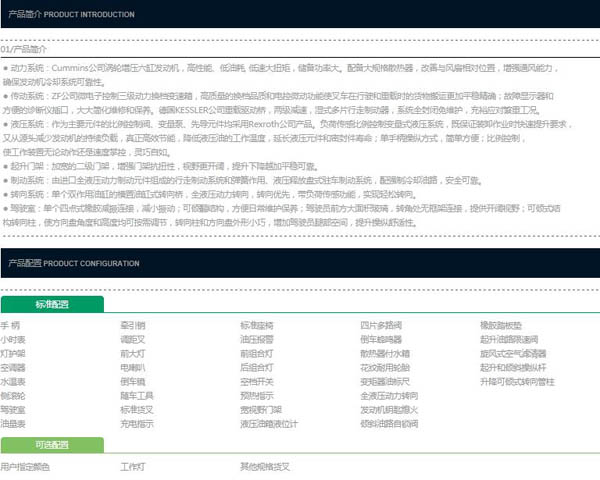The image size is (600, 480).
Task: Click the 空调器 list entry
Action: (x=14, y=368)
